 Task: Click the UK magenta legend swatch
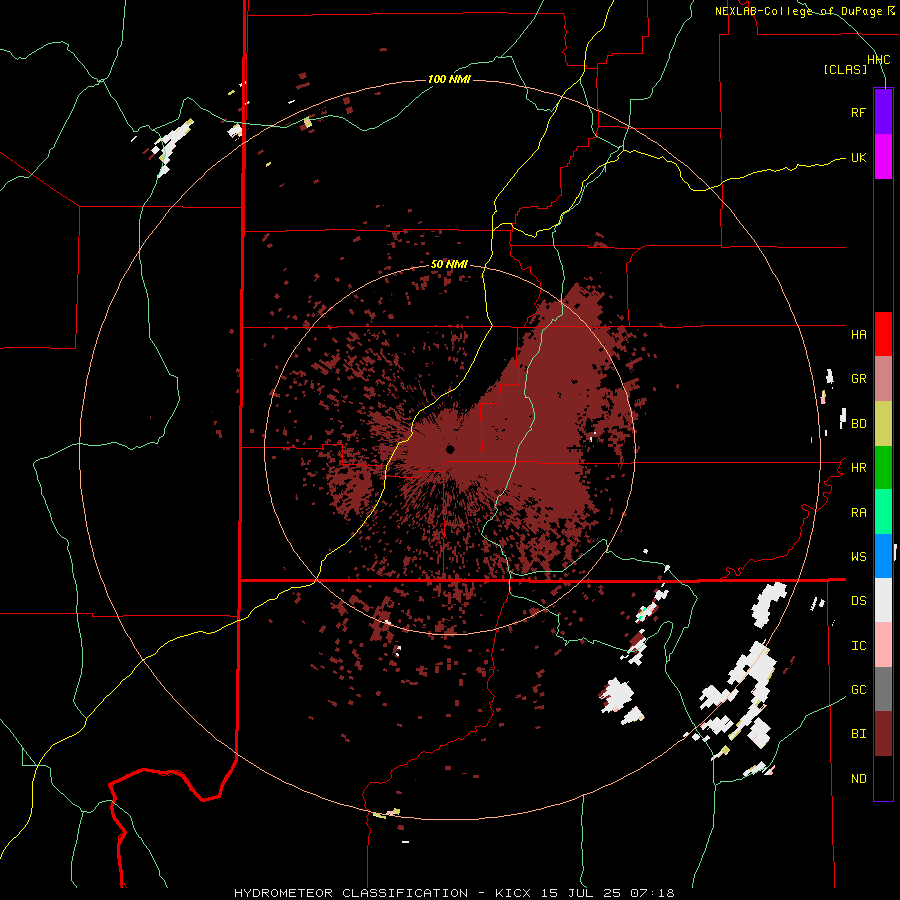pyautogui.click(x=883, y=157)
